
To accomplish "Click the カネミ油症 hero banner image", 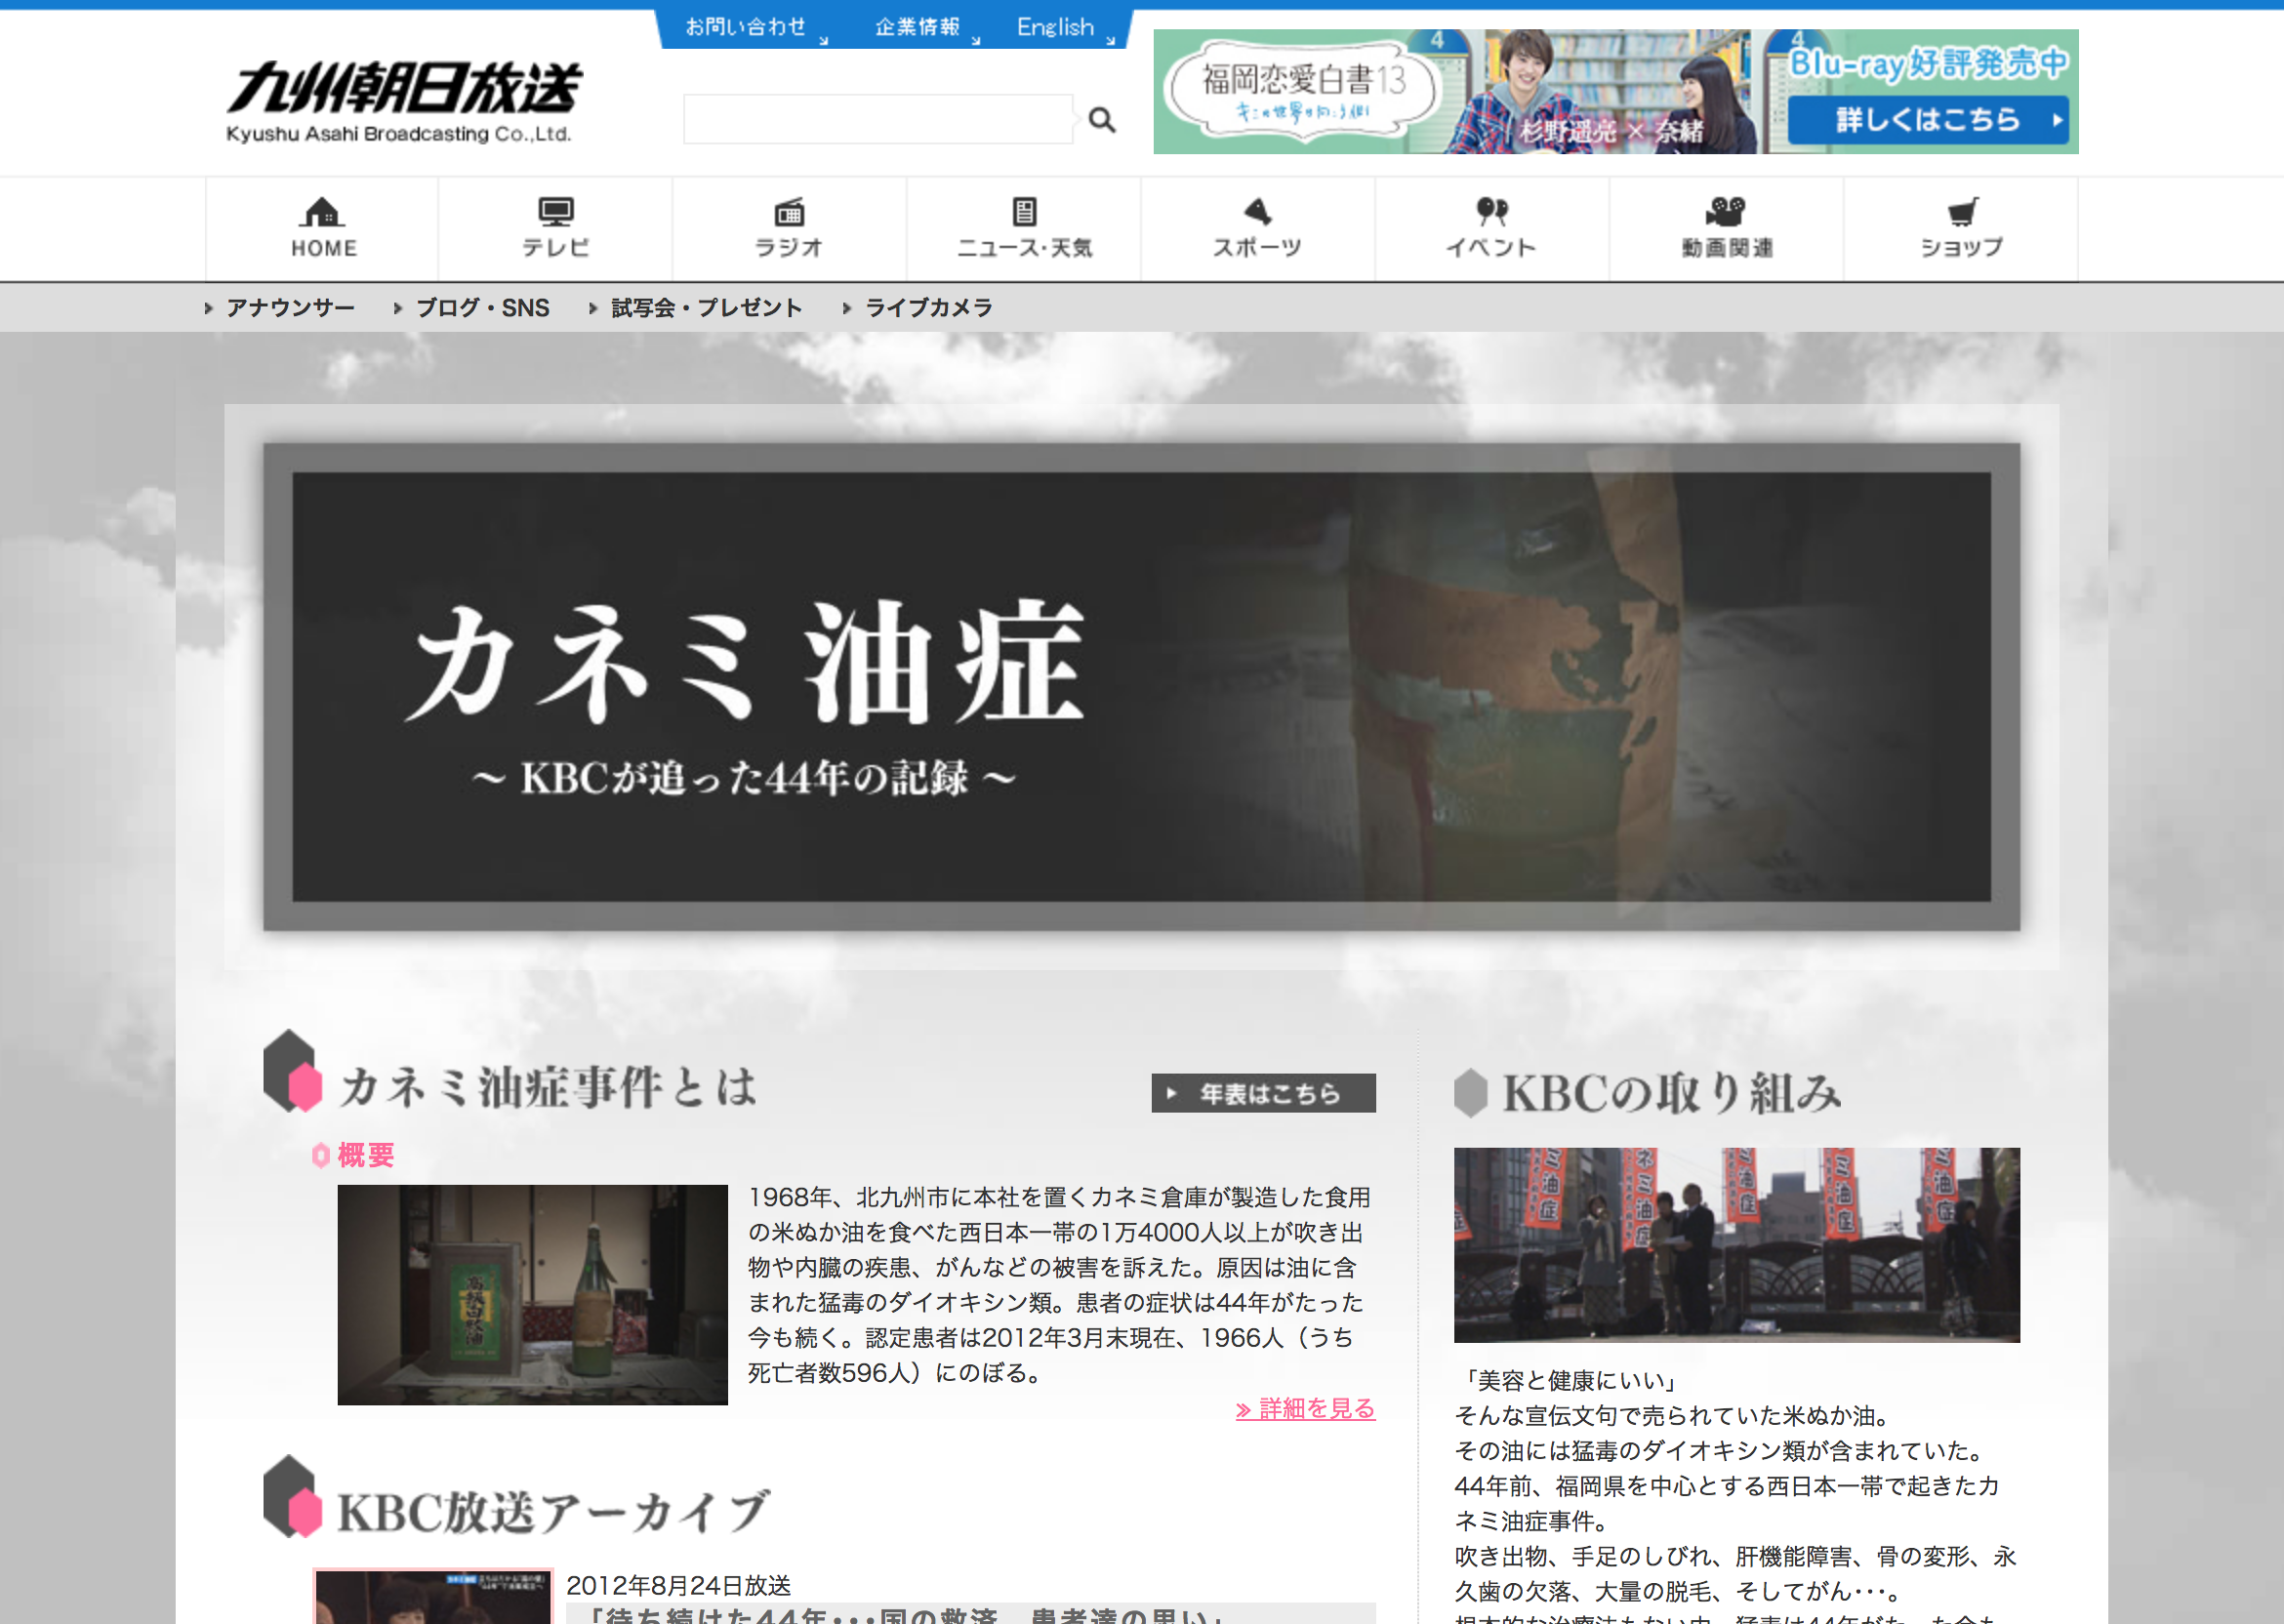I will coord(1141,687).
